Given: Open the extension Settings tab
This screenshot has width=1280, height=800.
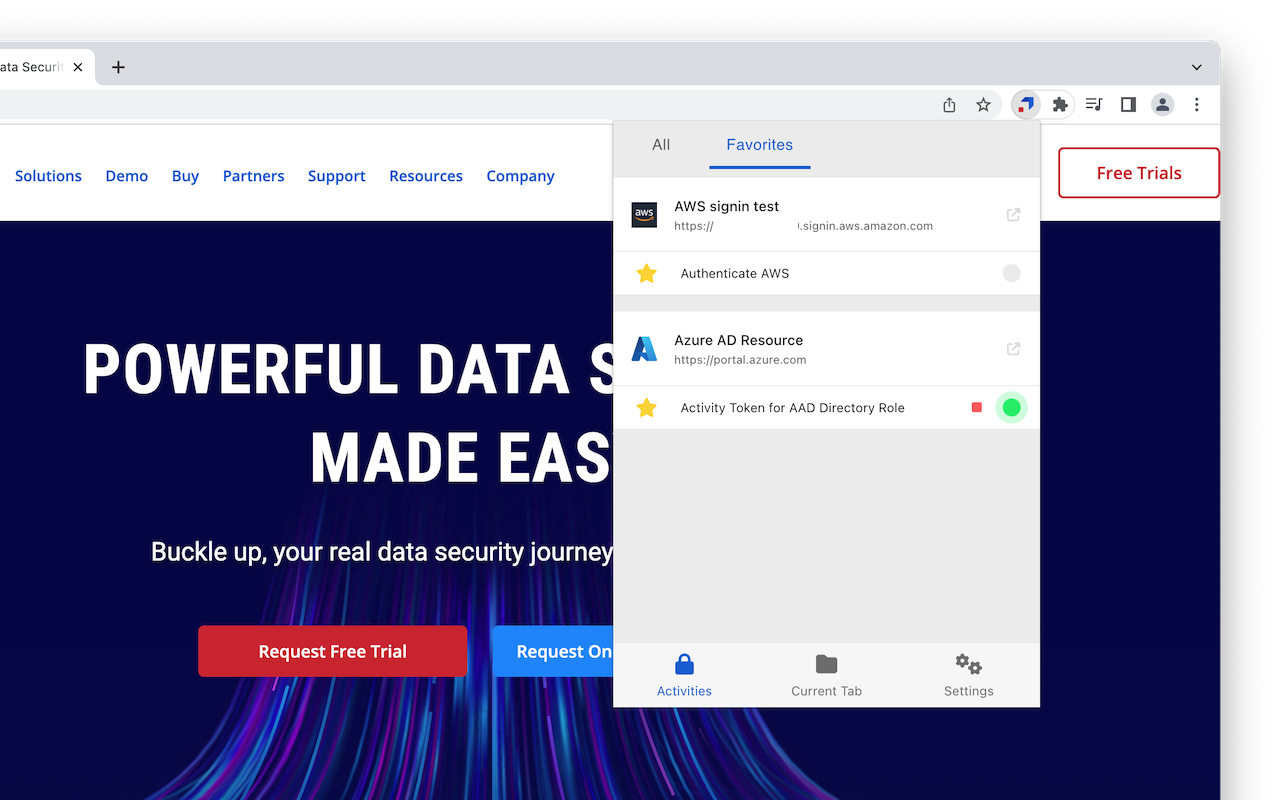Looking at the screenshot, I should (x=968, y=675).
